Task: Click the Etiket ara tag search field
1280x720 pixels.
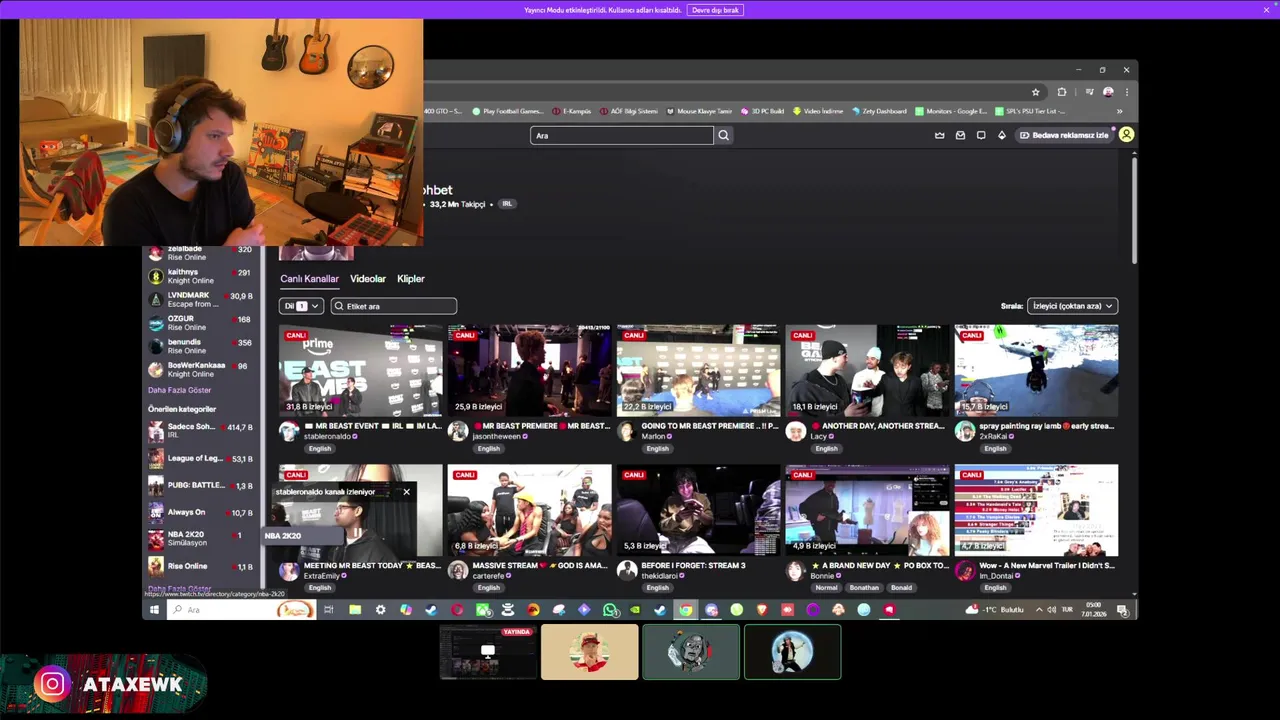Action: click(x=394, y=306)
